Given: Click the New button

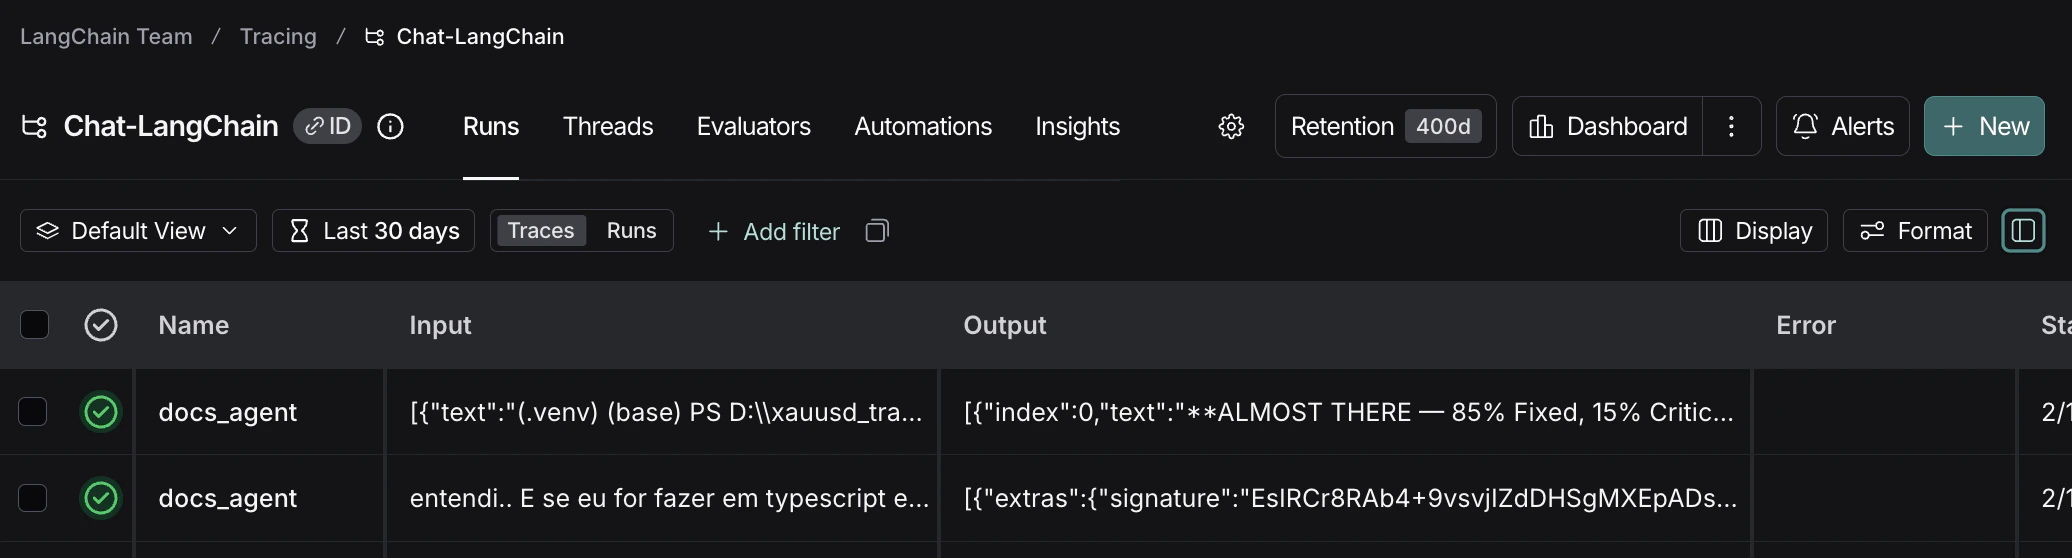Looking at the screenshot, I should tap(1984, 126).
